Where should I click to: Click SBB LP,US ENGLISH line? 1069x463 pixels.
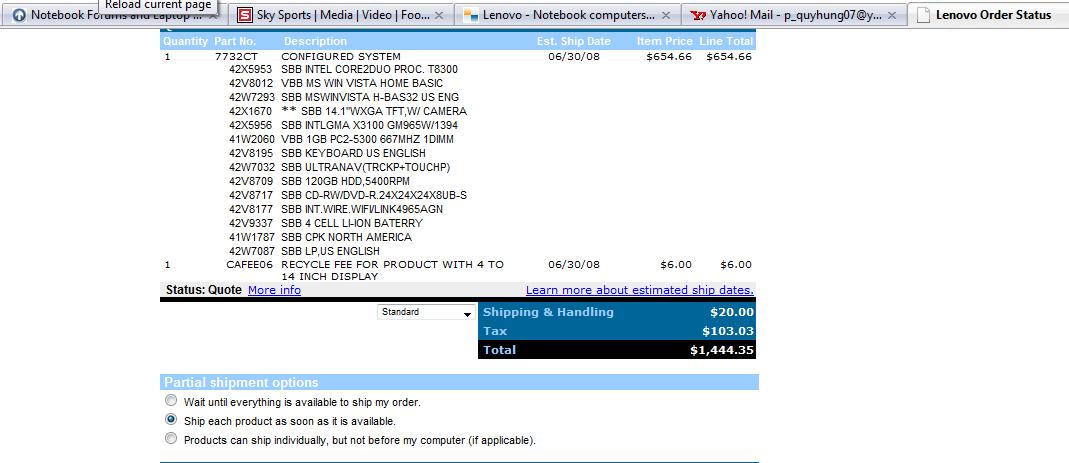pos(331,251)
